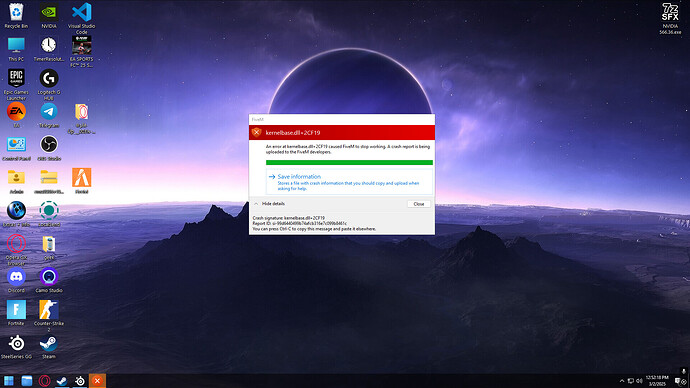Open the volume control in system tray
This screenshot has width=690, height=388.
[x=639, y=381]
